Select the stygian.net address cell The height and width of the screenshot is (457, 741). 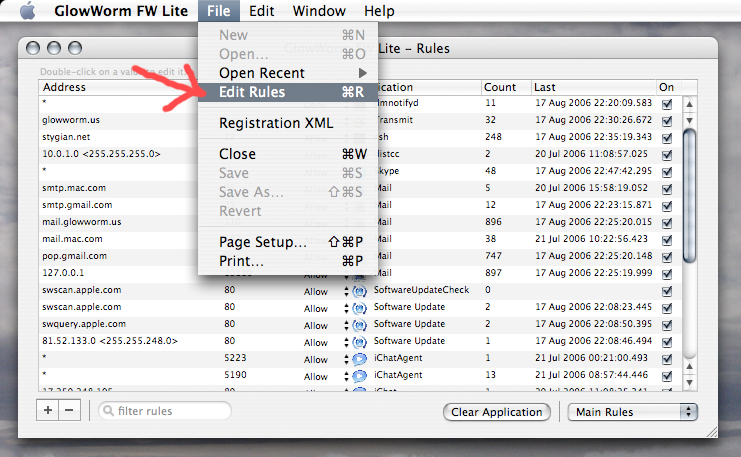(x=66, y=137)
